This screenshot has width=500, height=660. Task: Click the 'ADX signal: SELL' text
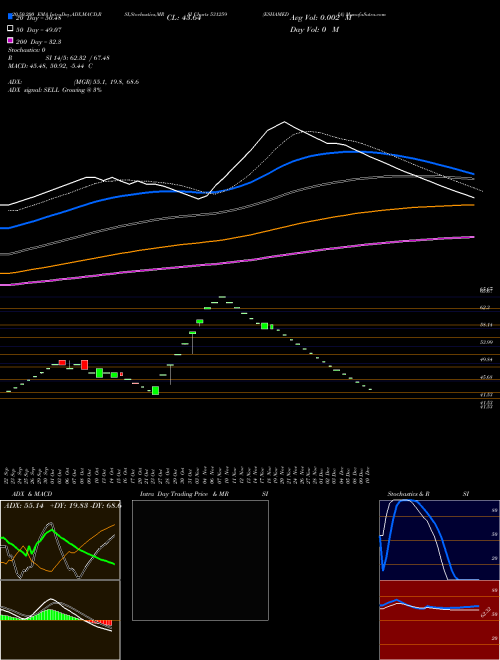pos(34,90)
